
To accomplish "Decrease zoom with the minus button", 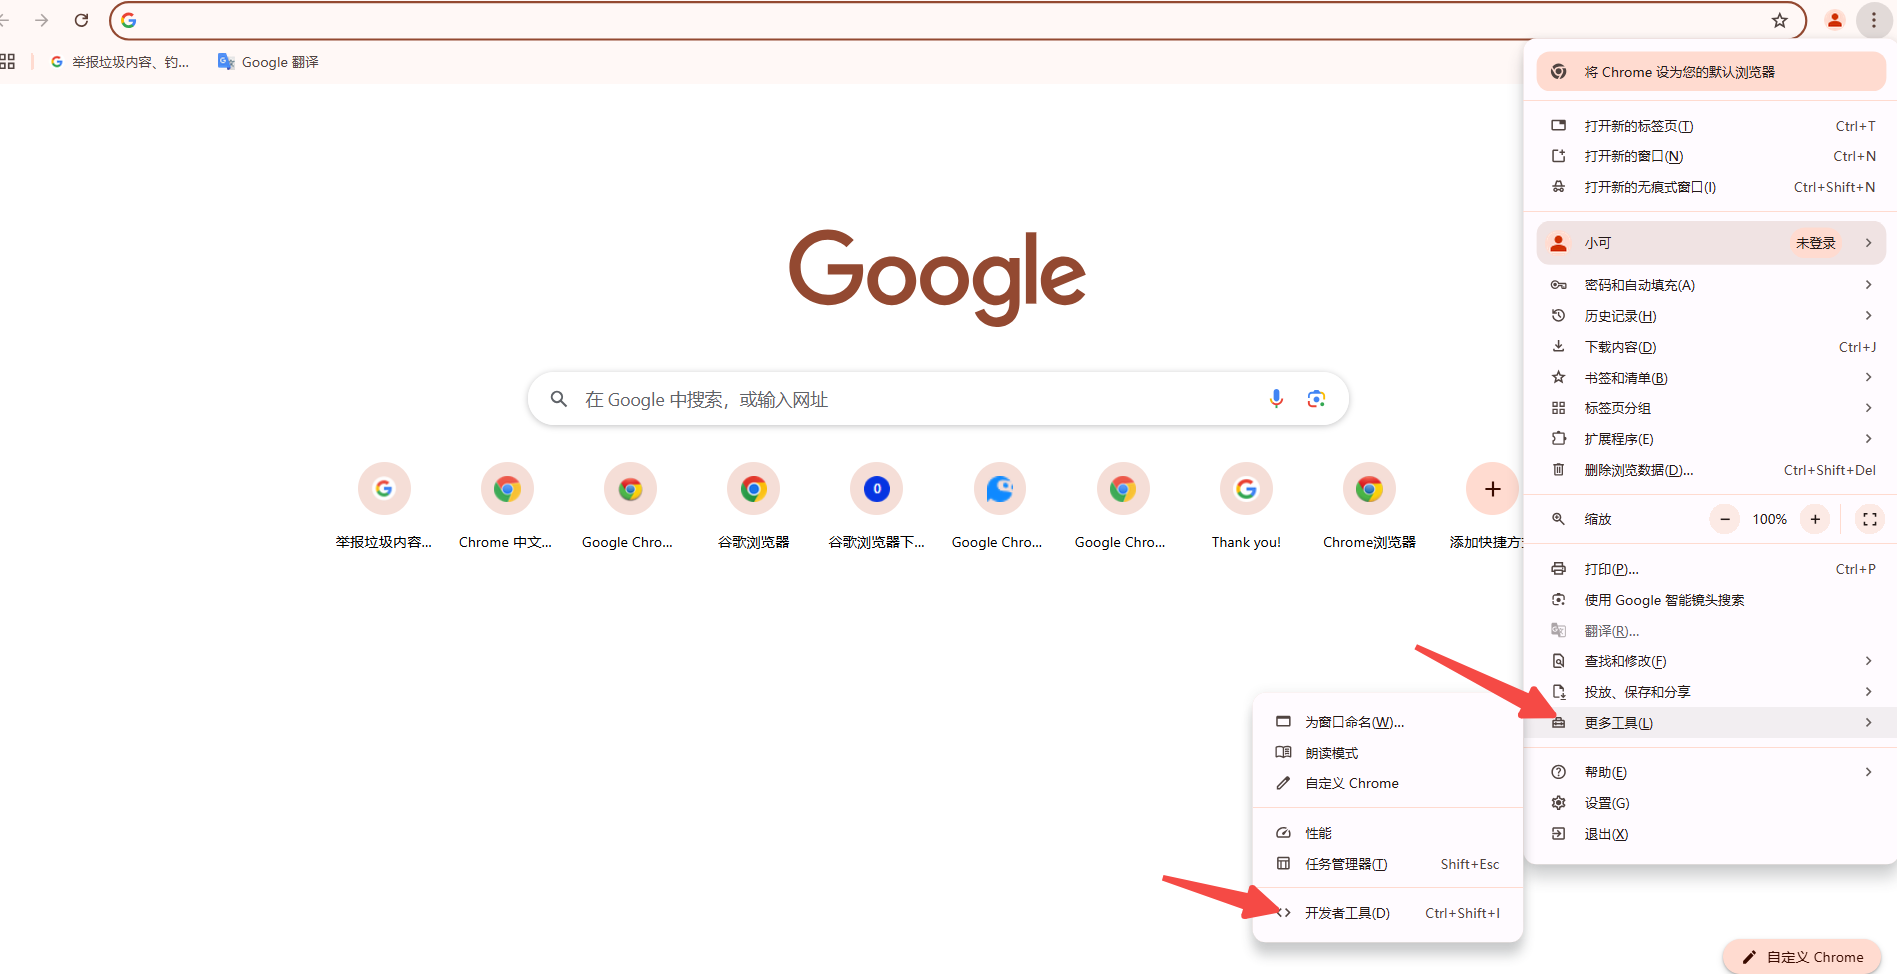I will coord(1725,519).
